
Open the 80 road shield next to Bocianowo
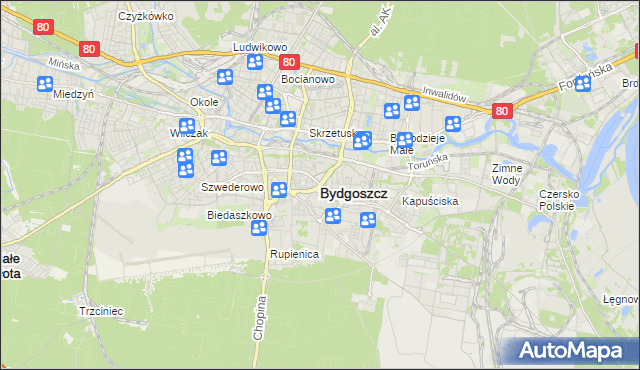pos(289,62)
